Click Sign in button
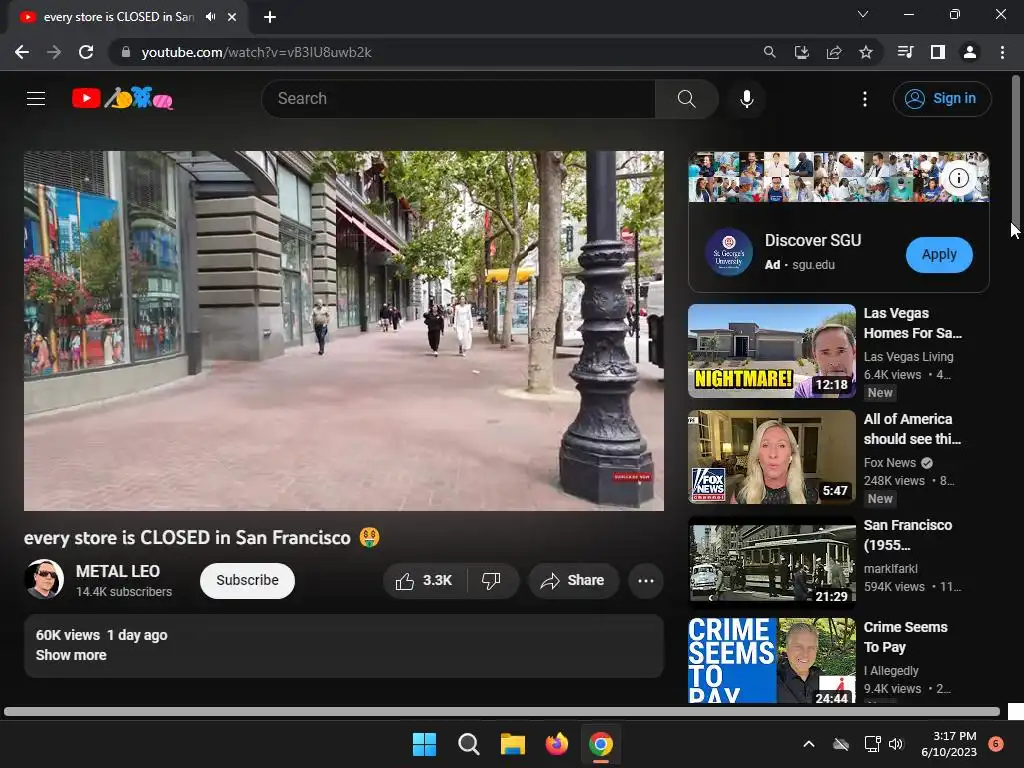This screenshot has width=1024, height=768. (942, 99)
